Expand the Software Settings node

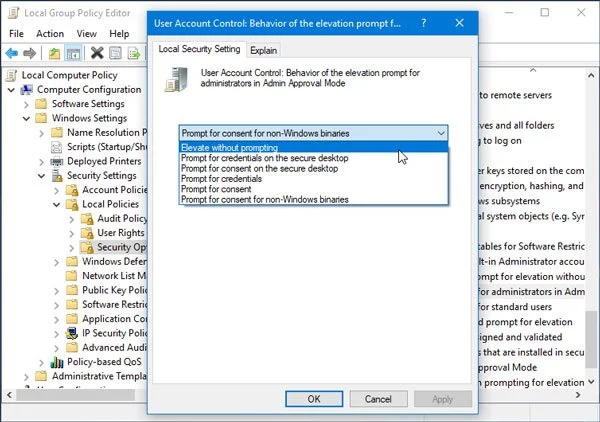pyautogui.click(x=26, y=103)
